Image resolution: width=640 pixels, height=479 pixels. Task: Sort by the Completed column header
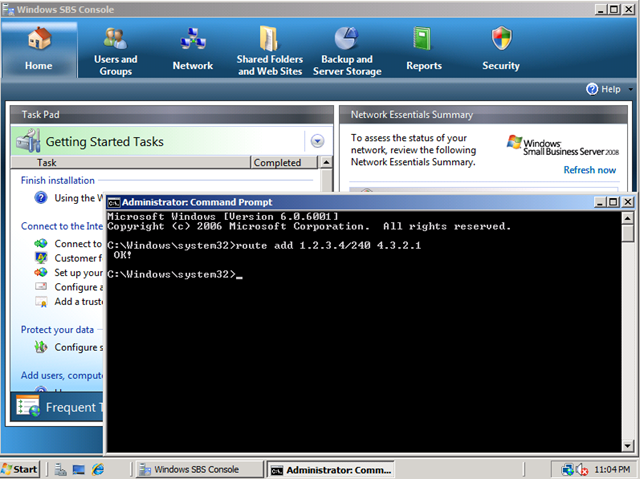pos(284,162)
